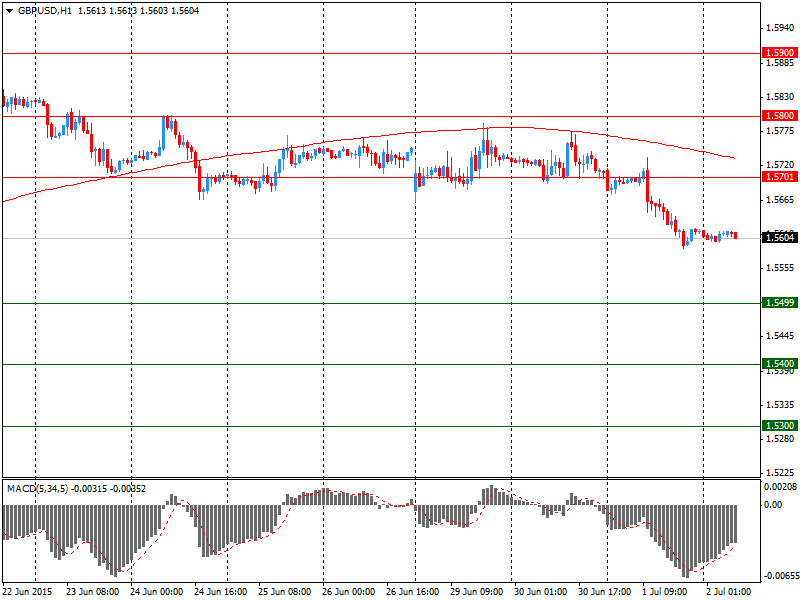Screen dimensions: 800x600
Task: Select the 1.5800 red resistance level label
Action: [779, 116]
